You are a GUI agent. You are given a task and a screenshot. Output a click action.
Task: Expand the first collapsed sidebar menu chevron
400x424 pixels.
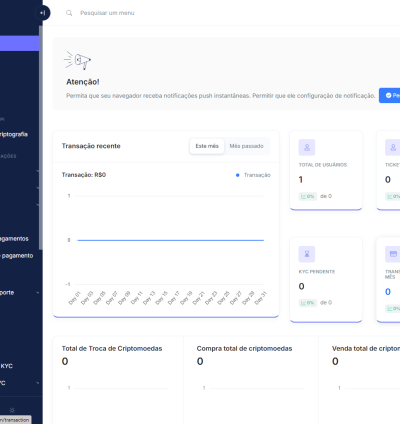(x=37, y=171)
